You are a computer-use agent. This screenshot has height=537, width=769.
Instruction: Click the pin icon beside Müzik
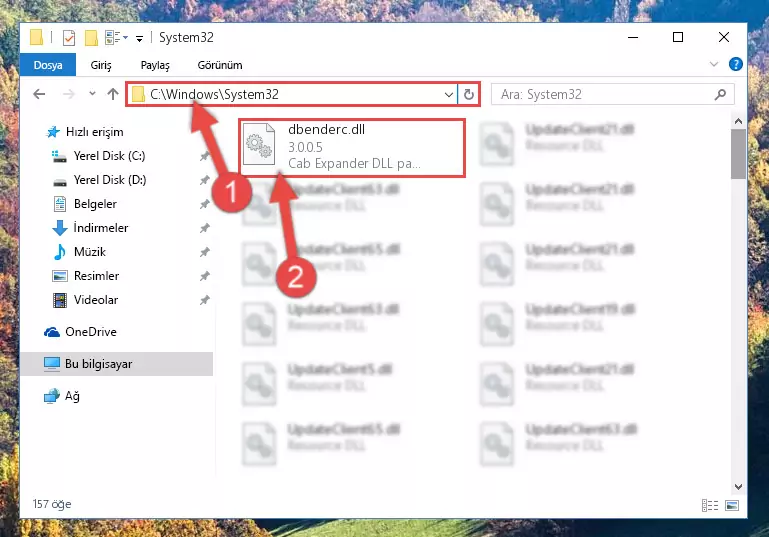[x=205, y=252]
